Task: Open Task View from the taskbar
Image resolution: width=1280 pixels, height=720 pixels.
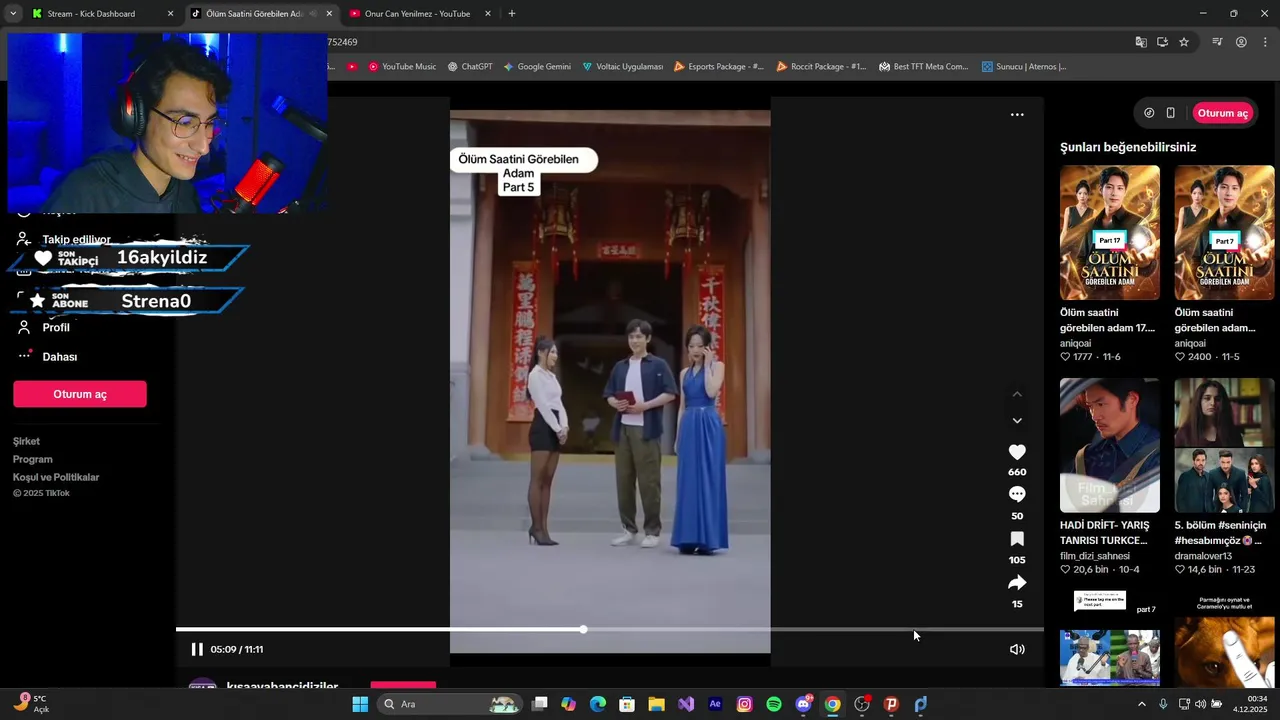Action: [x=540, y=704]
